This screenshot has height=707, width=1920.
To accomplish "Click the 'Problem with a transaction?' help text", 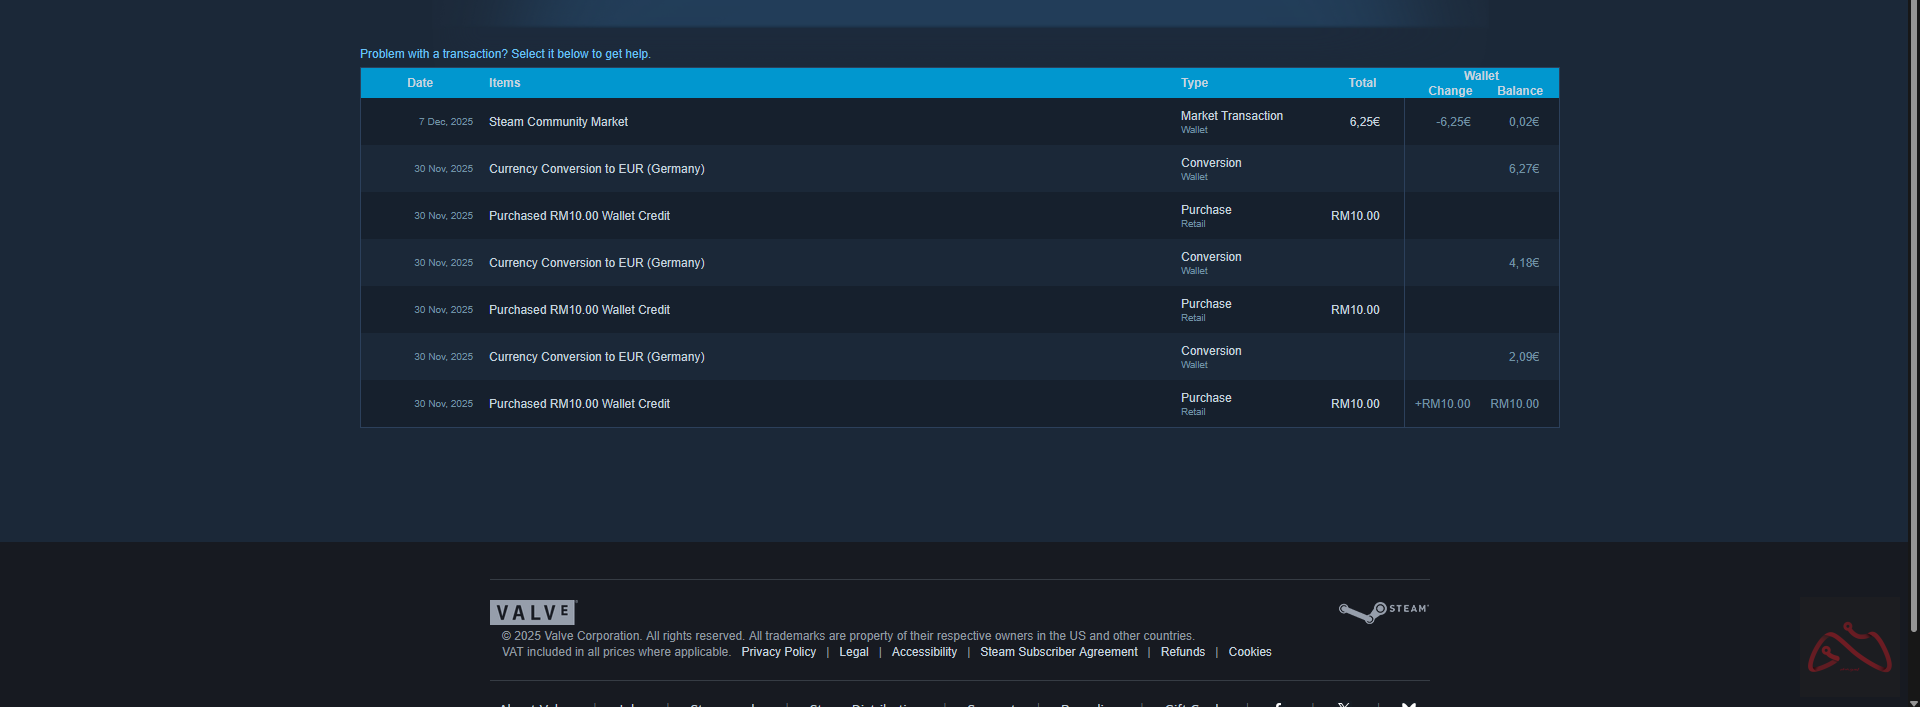I will (505, 54).
